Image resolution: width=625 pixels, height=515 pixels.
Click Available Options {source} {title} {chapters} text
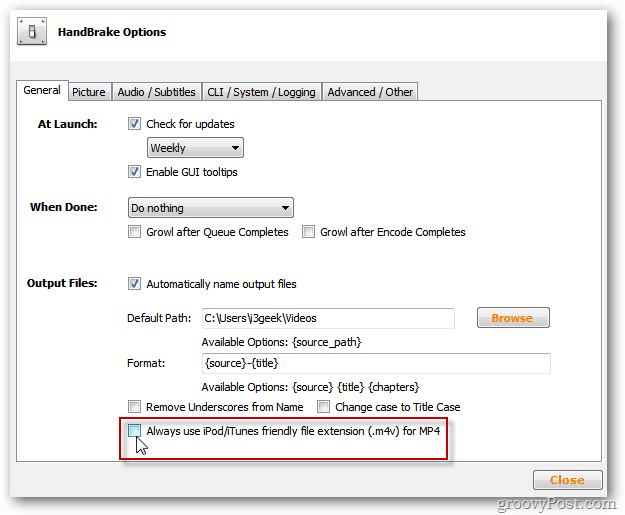pos(310,387)
